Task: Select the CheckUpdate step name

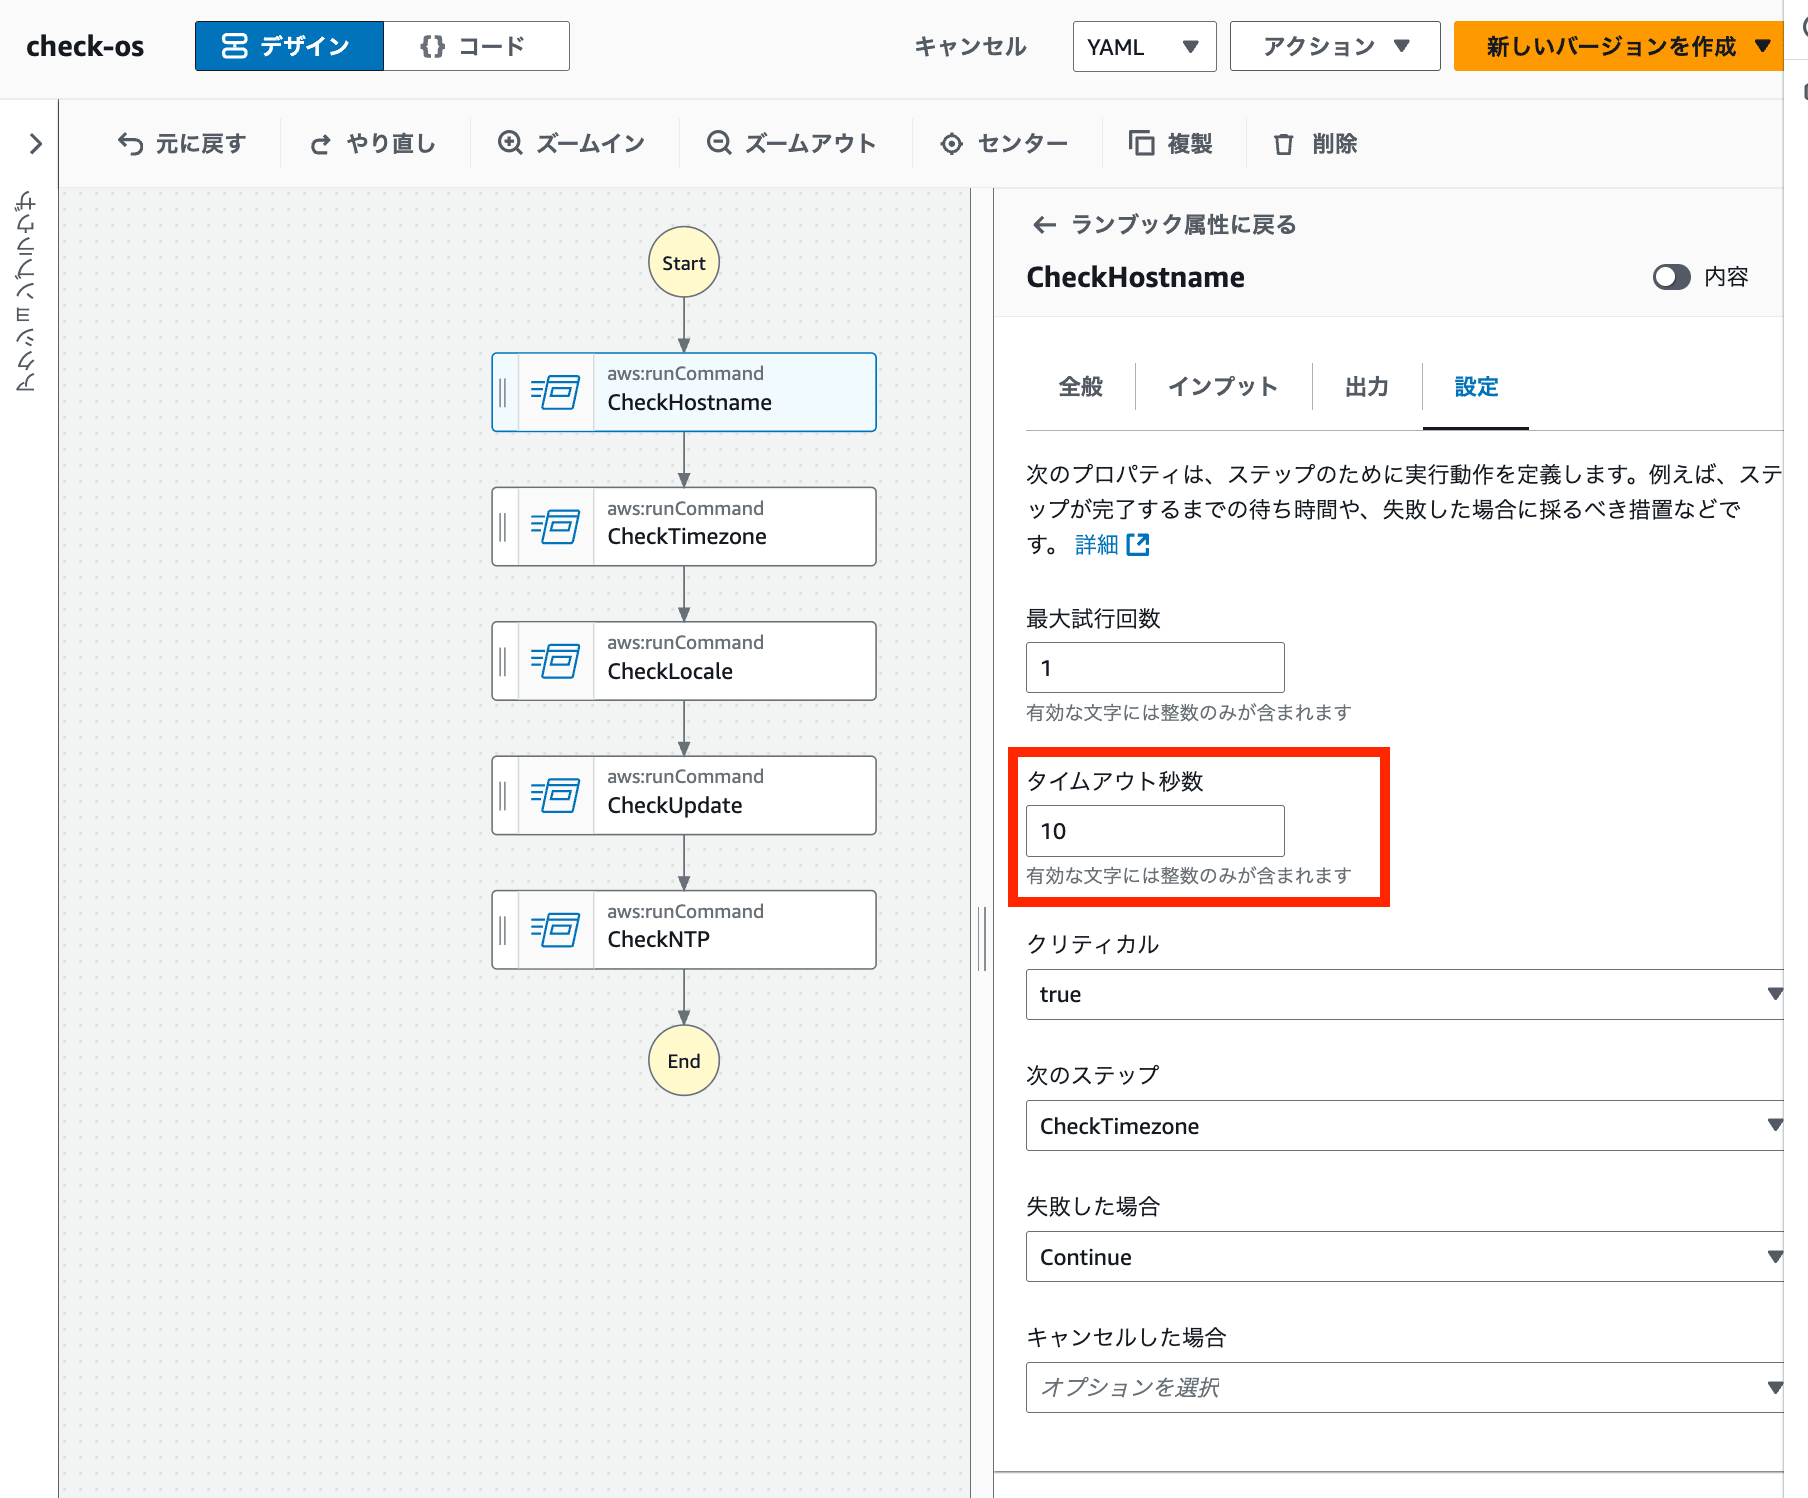Action: click(x=675, y=806)
